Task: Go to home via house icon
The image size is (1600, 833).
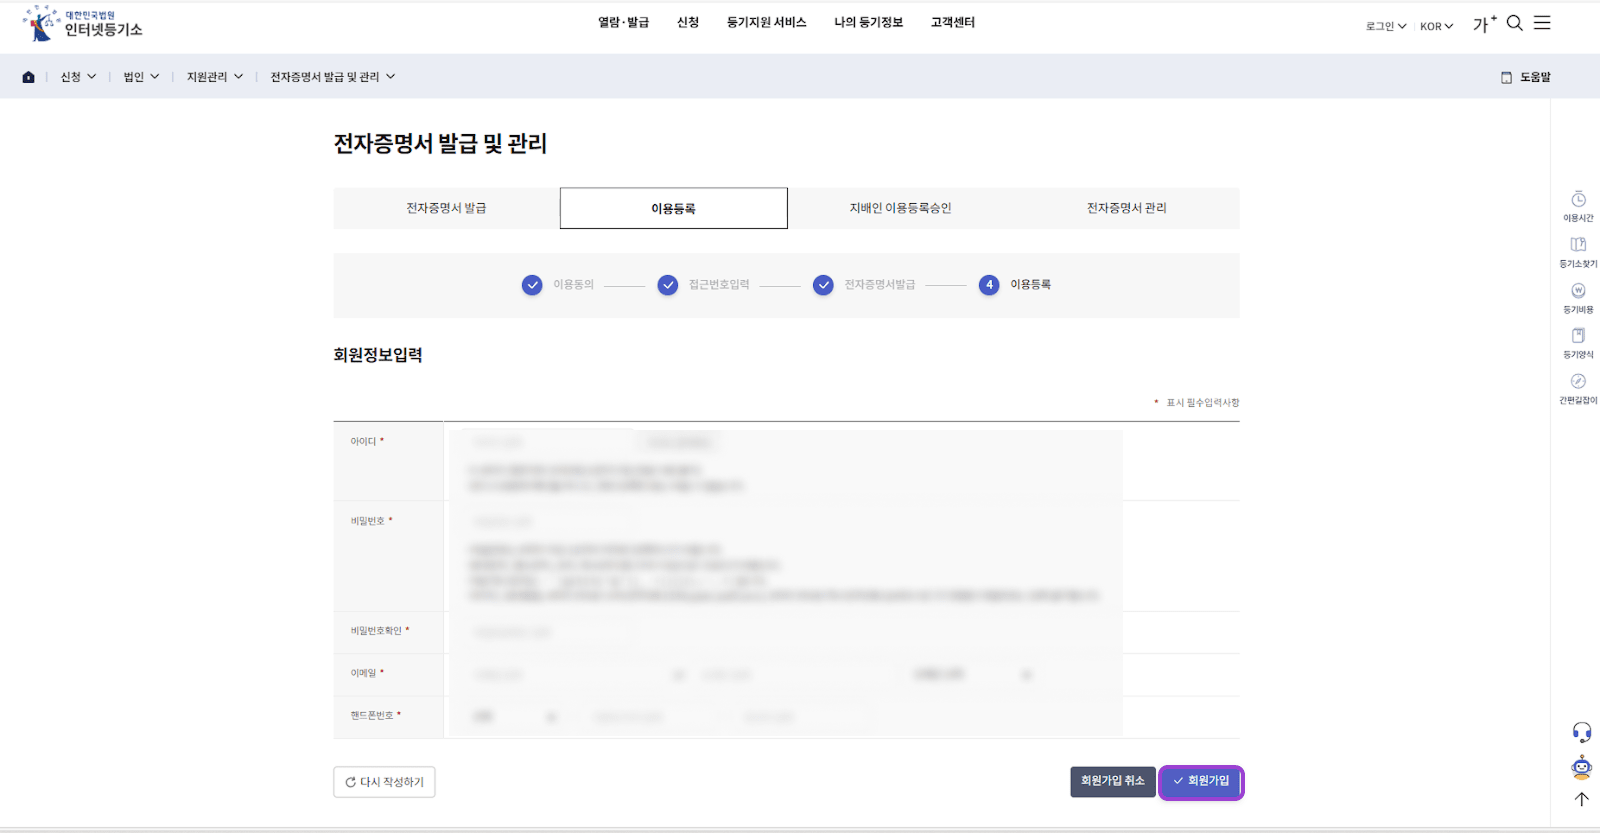Action: pos(28,77)
